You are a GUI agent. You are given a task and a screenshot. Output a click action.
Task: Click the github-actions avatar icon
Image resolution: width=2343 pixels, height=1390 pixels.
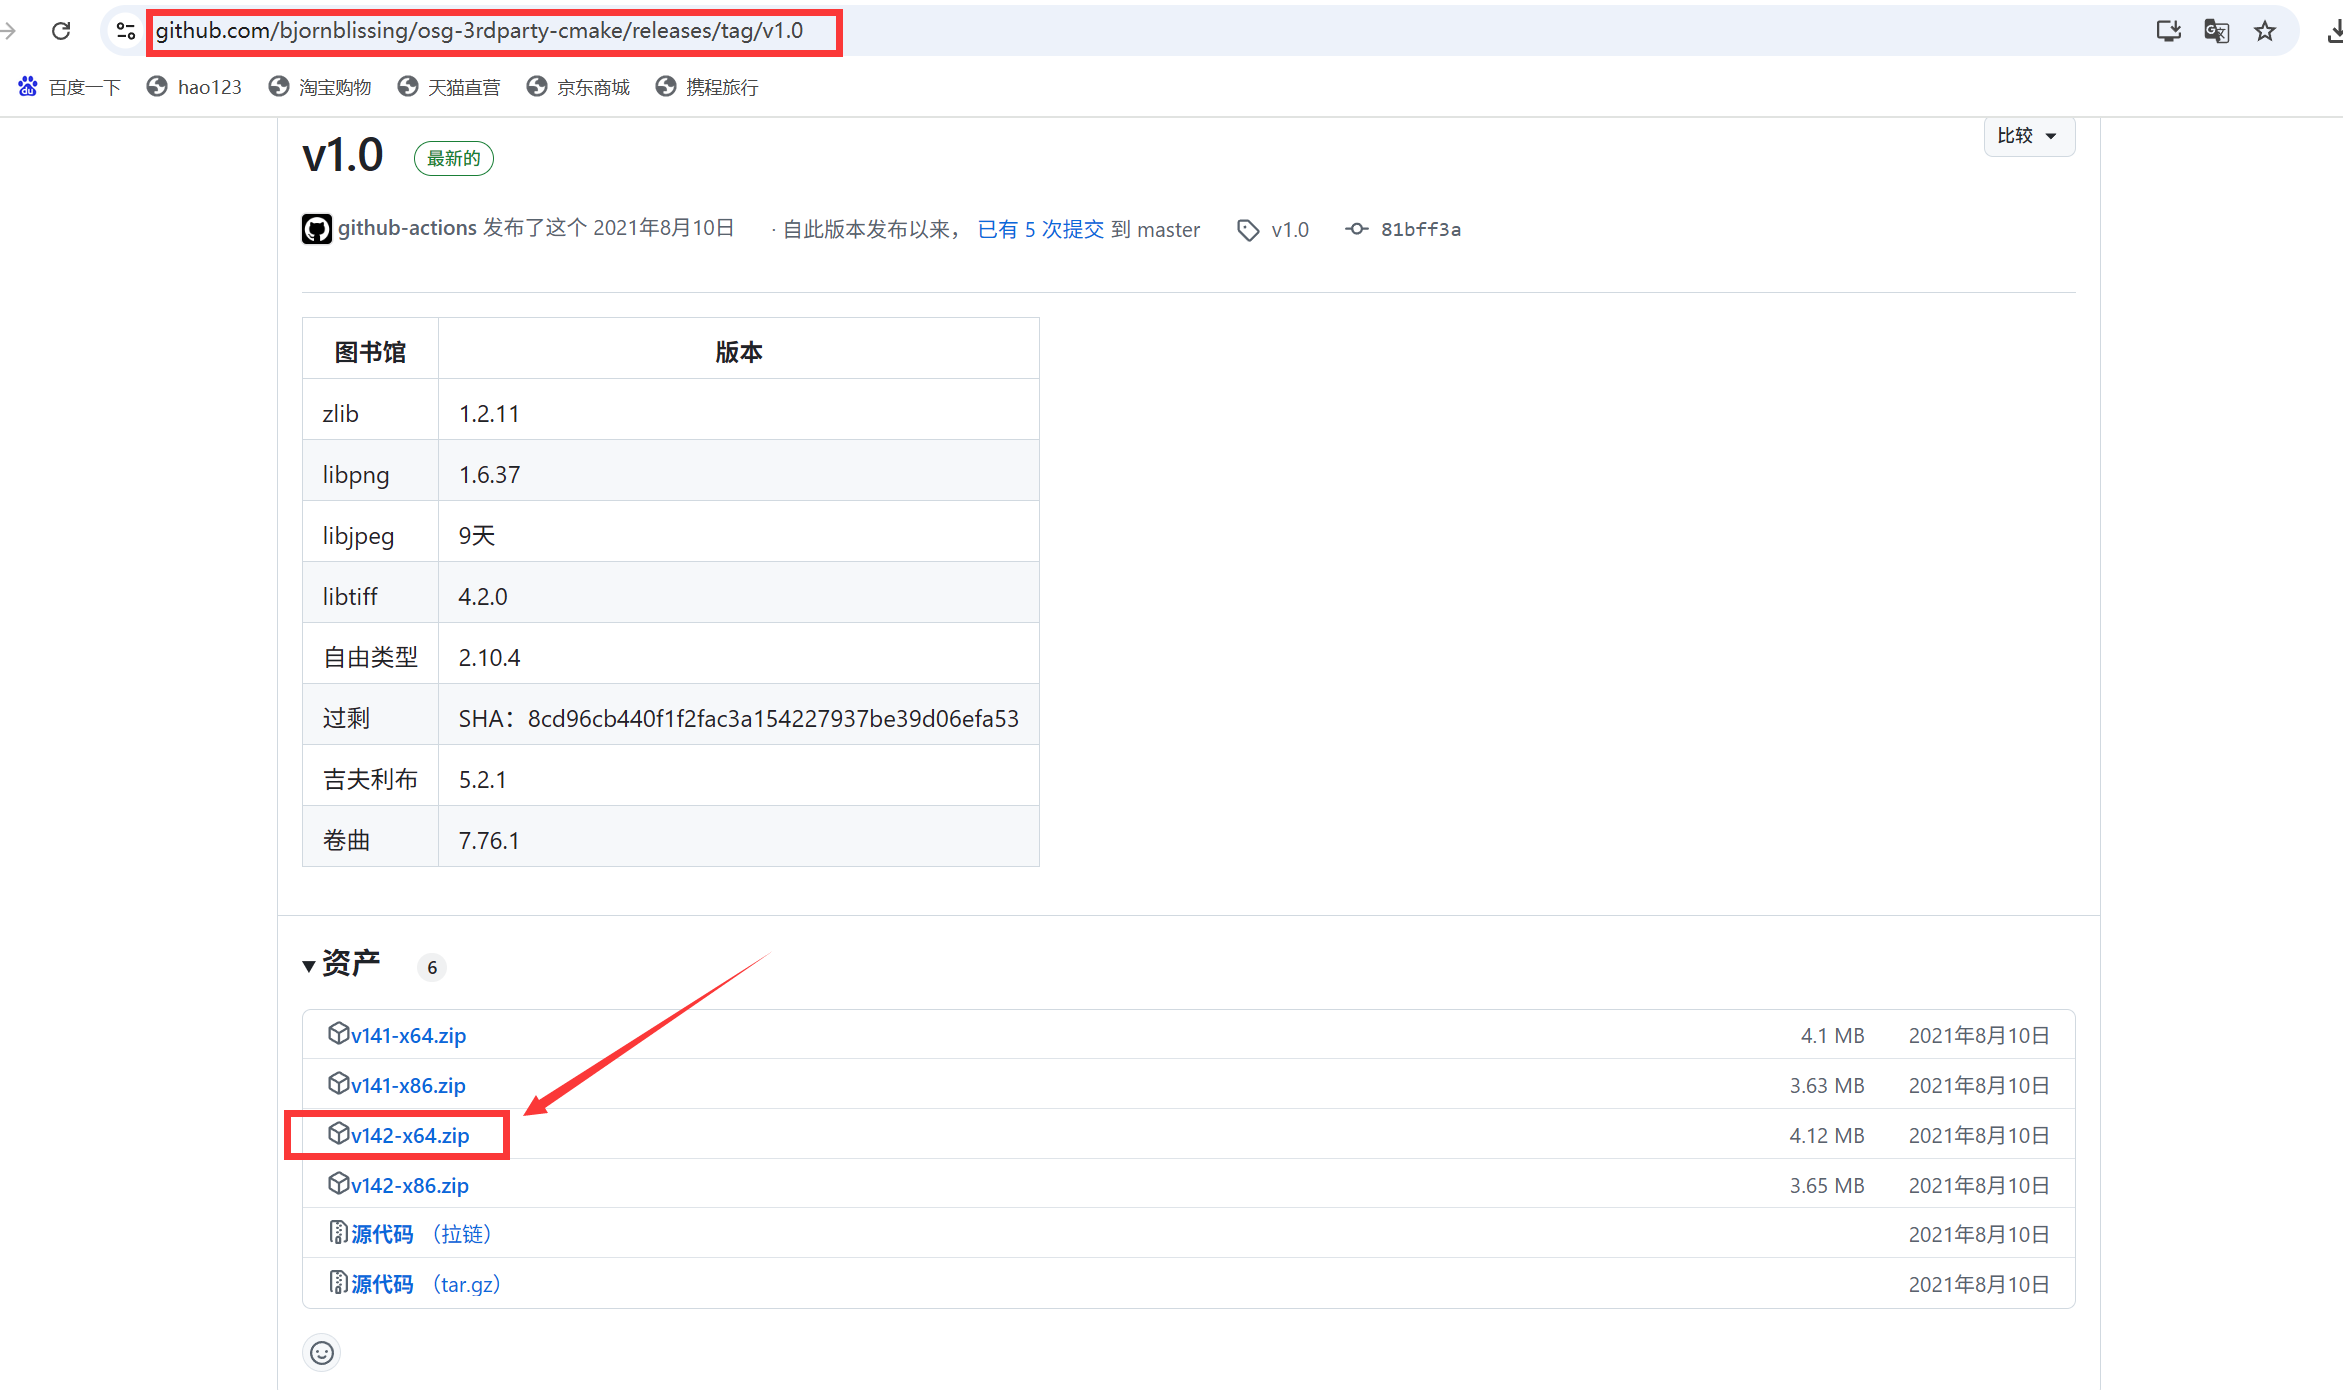click(x=317, y=229)
